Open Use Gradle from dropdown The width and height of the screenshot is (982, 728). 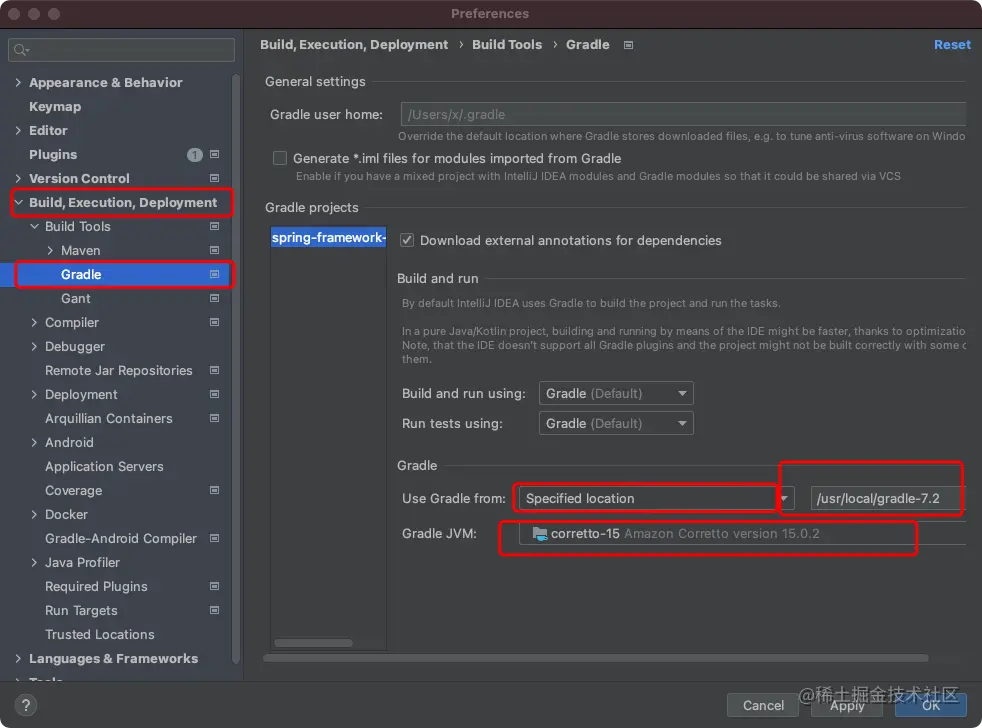(x=656, y=499)
